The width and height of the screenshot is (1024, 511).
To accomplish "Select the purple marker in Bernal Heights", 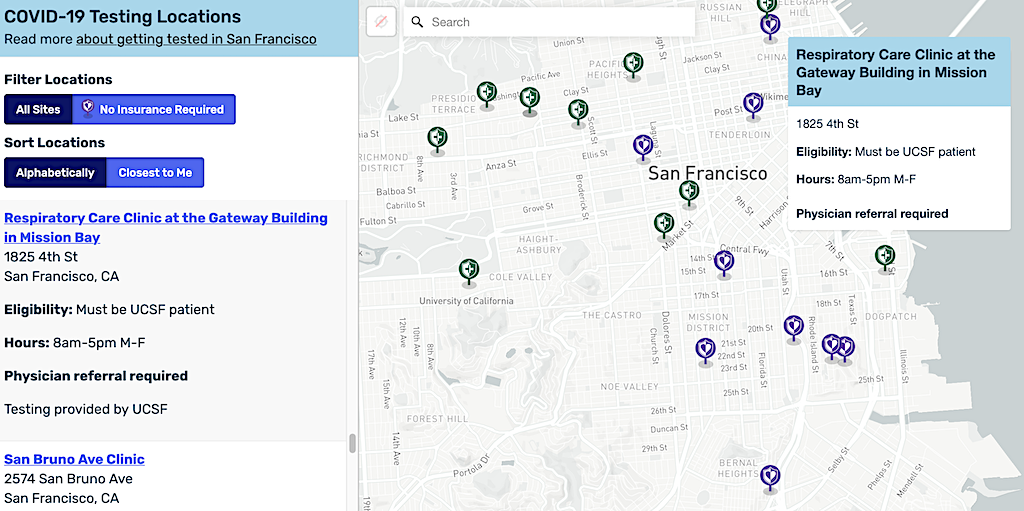I will [769, 476].
